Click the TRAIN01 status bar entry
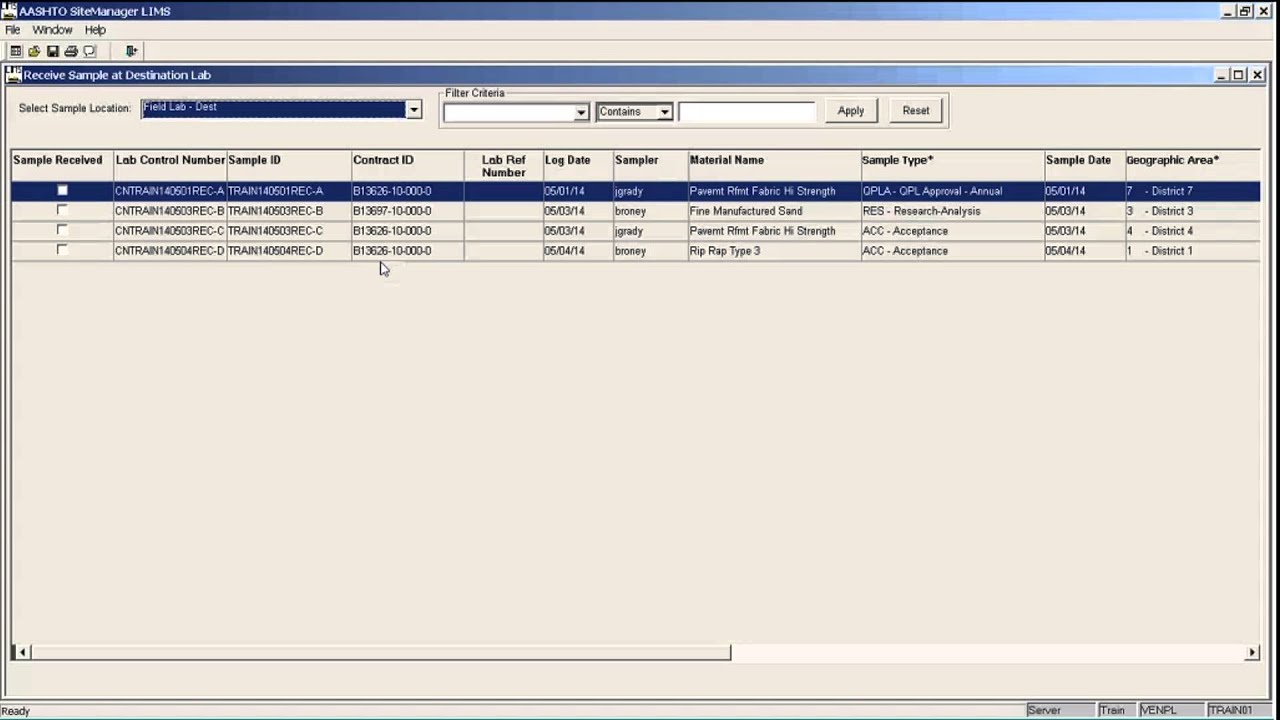This screenshot has width=1280, height=720. (1240, 710)
